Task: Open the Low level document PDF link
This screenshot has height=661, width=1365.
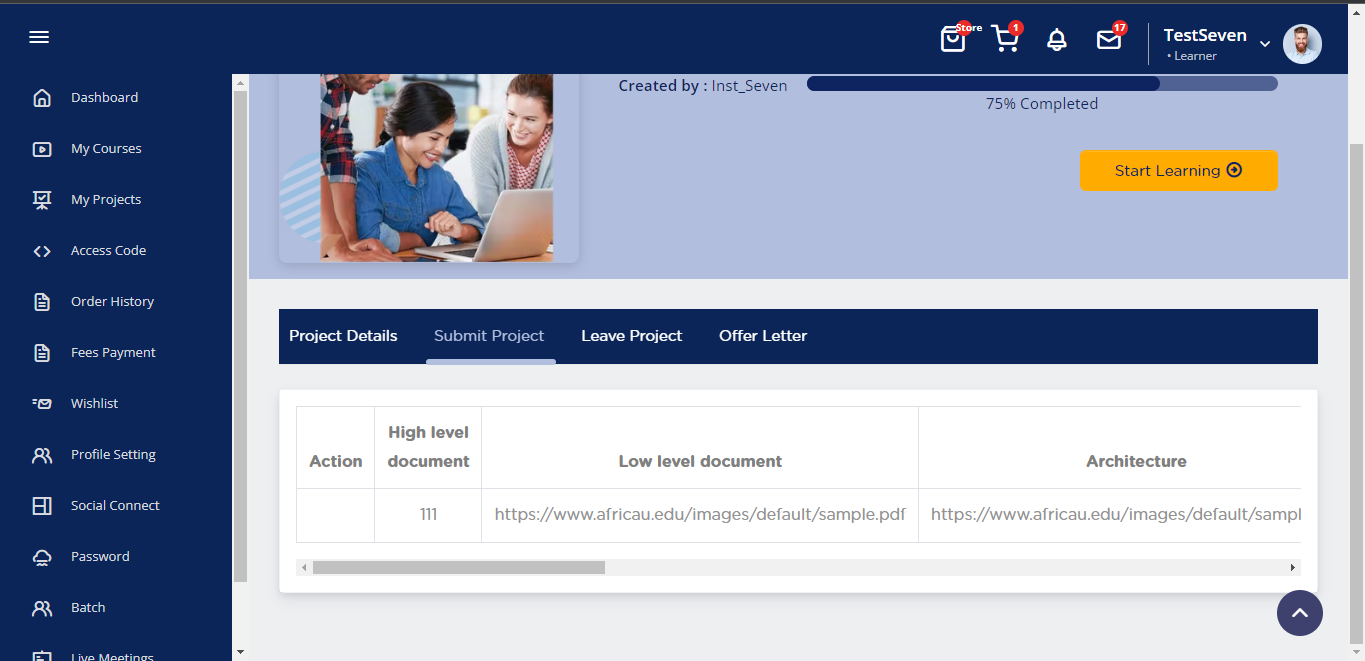Action: 699,515
